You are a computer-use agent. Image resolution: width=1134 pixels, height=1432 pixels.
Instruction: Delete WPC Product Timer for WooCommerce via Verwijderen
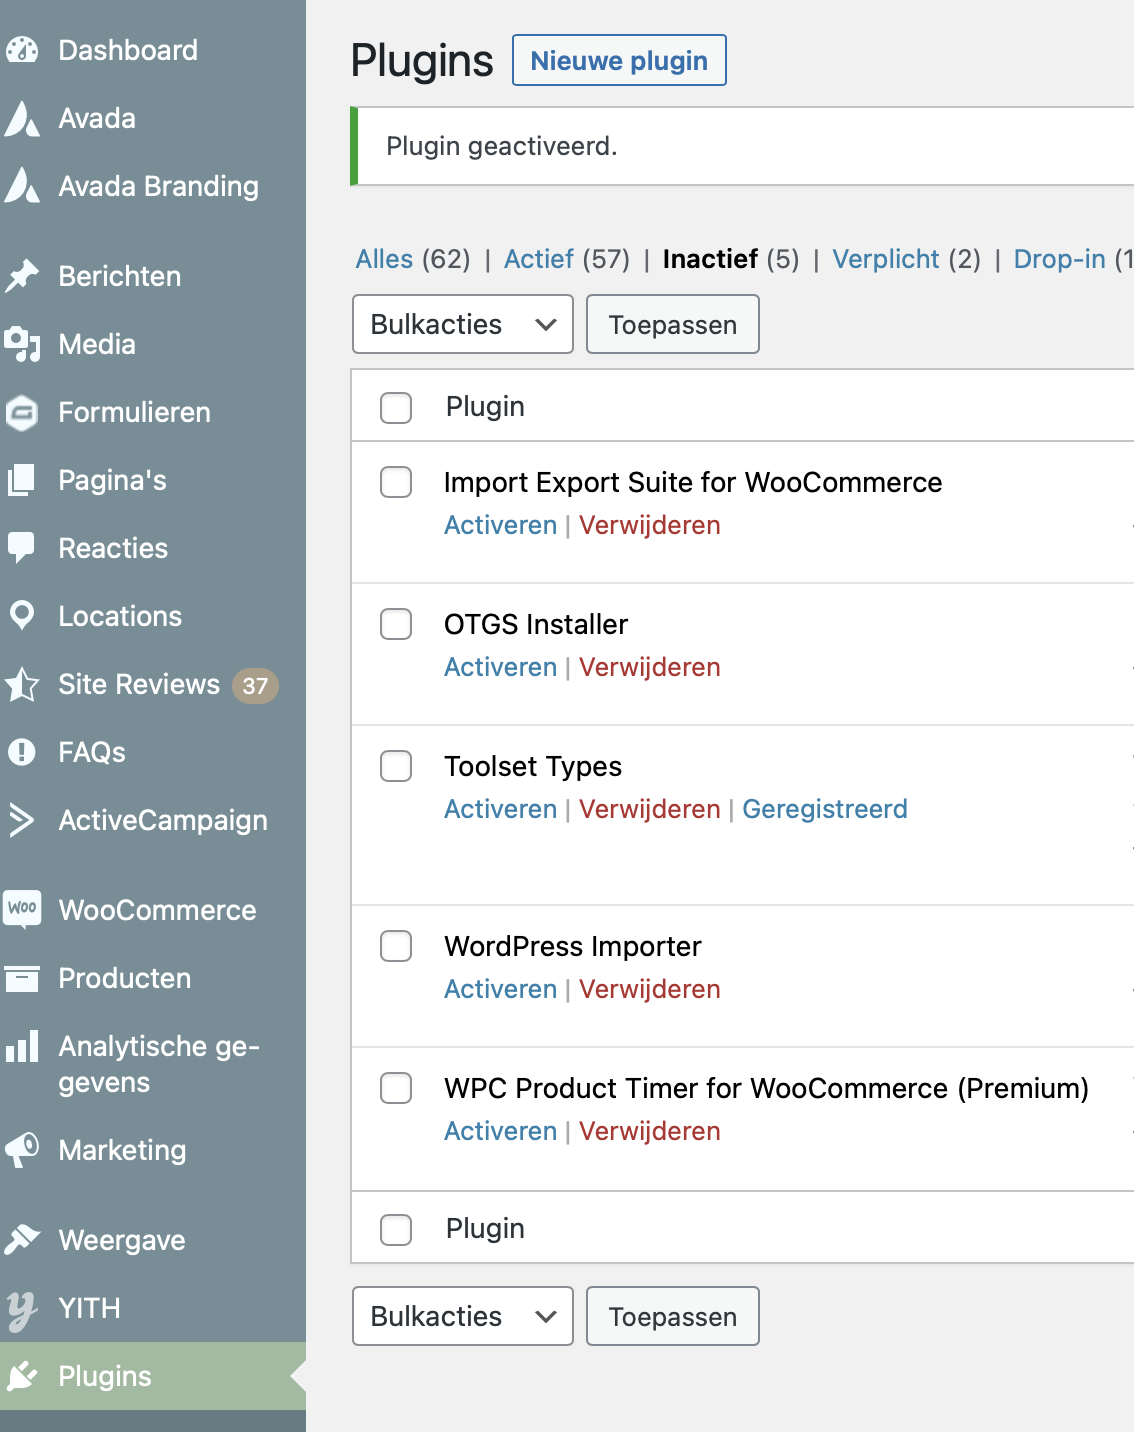[649, 1131]
